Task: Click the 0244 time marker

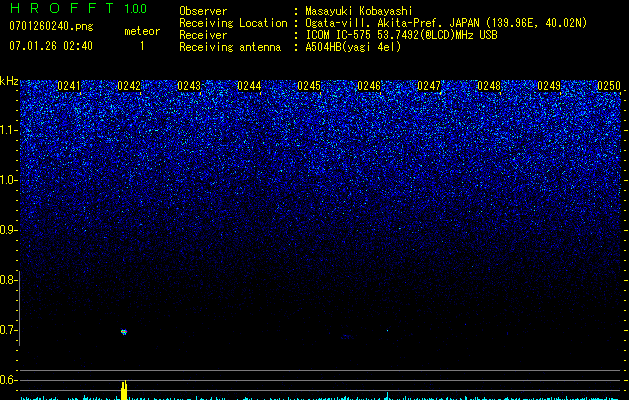Action: (249, 86)
